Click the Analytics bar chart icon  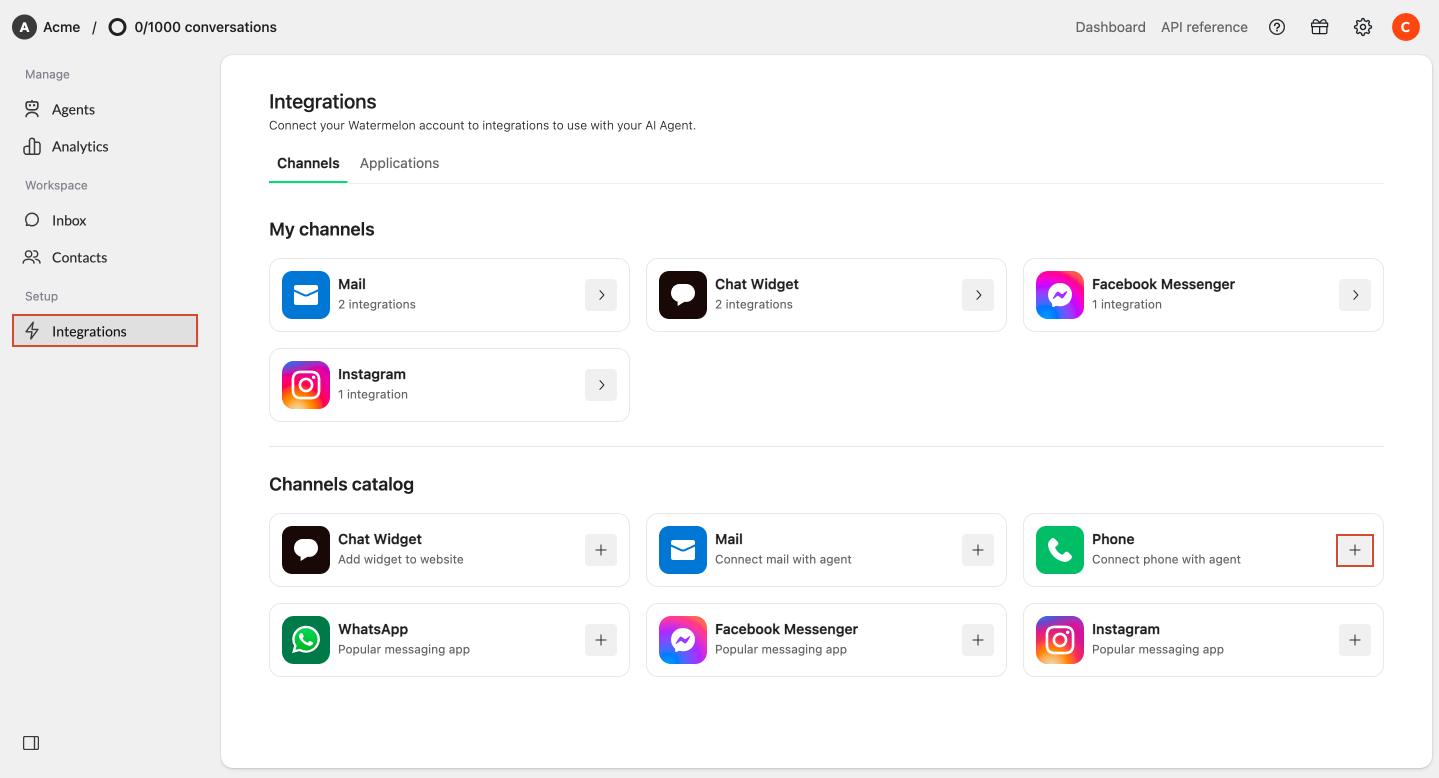pyautogui.click(x=32, y=146)
